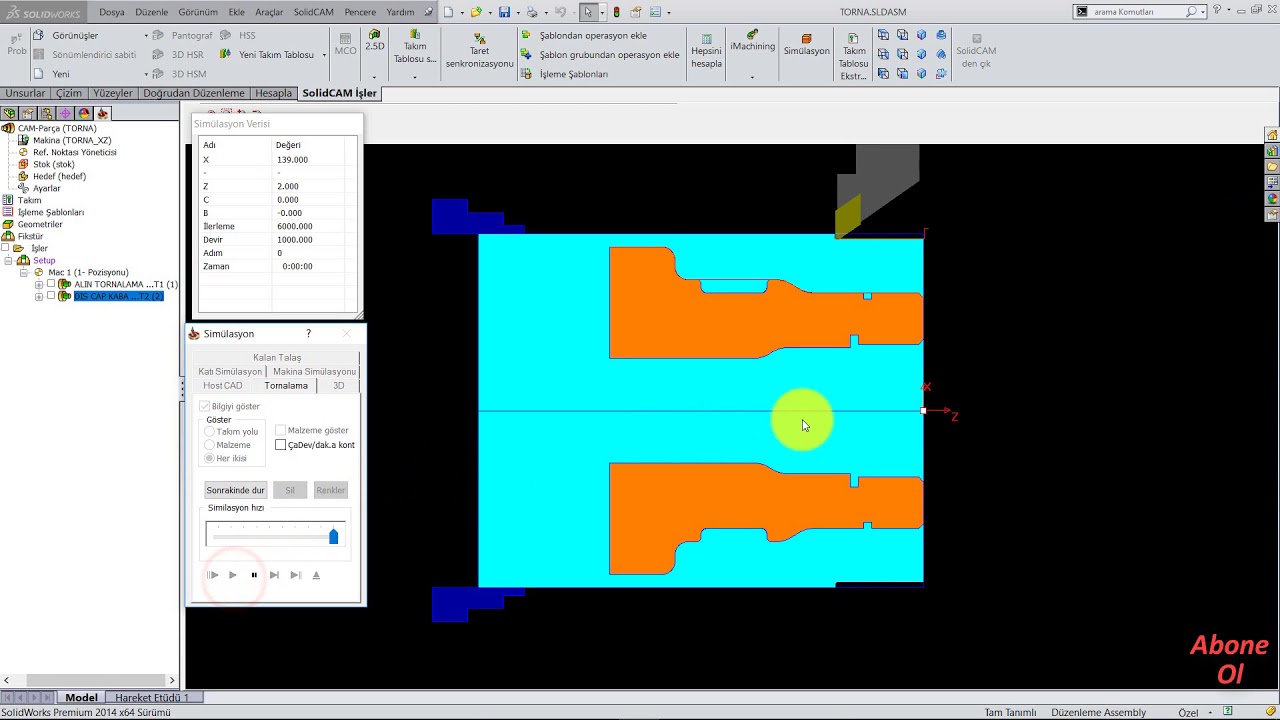Image resolution: width=1280 pixels, height=720 pixels.
Task: Click in the arama Komutları search field
Action: [x=1138, y=12]
